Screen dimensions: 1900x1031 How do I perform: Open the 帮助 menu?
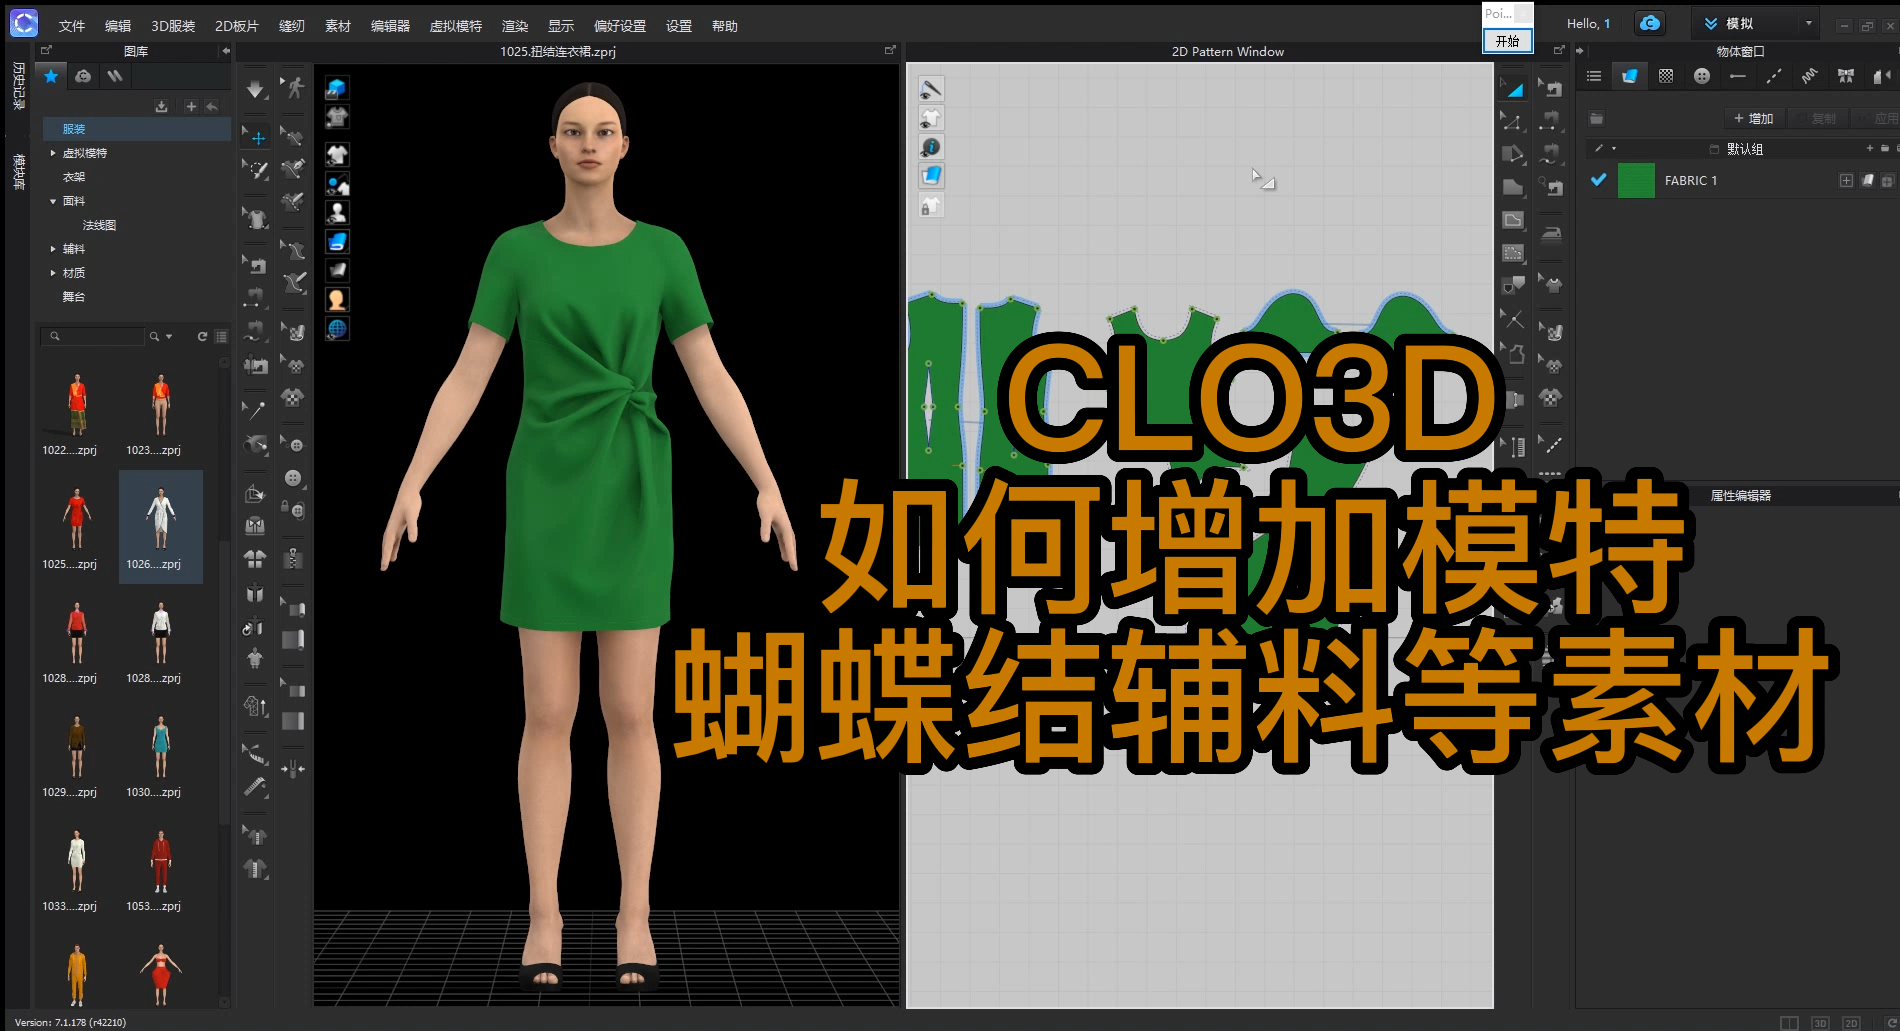[725, 26]
